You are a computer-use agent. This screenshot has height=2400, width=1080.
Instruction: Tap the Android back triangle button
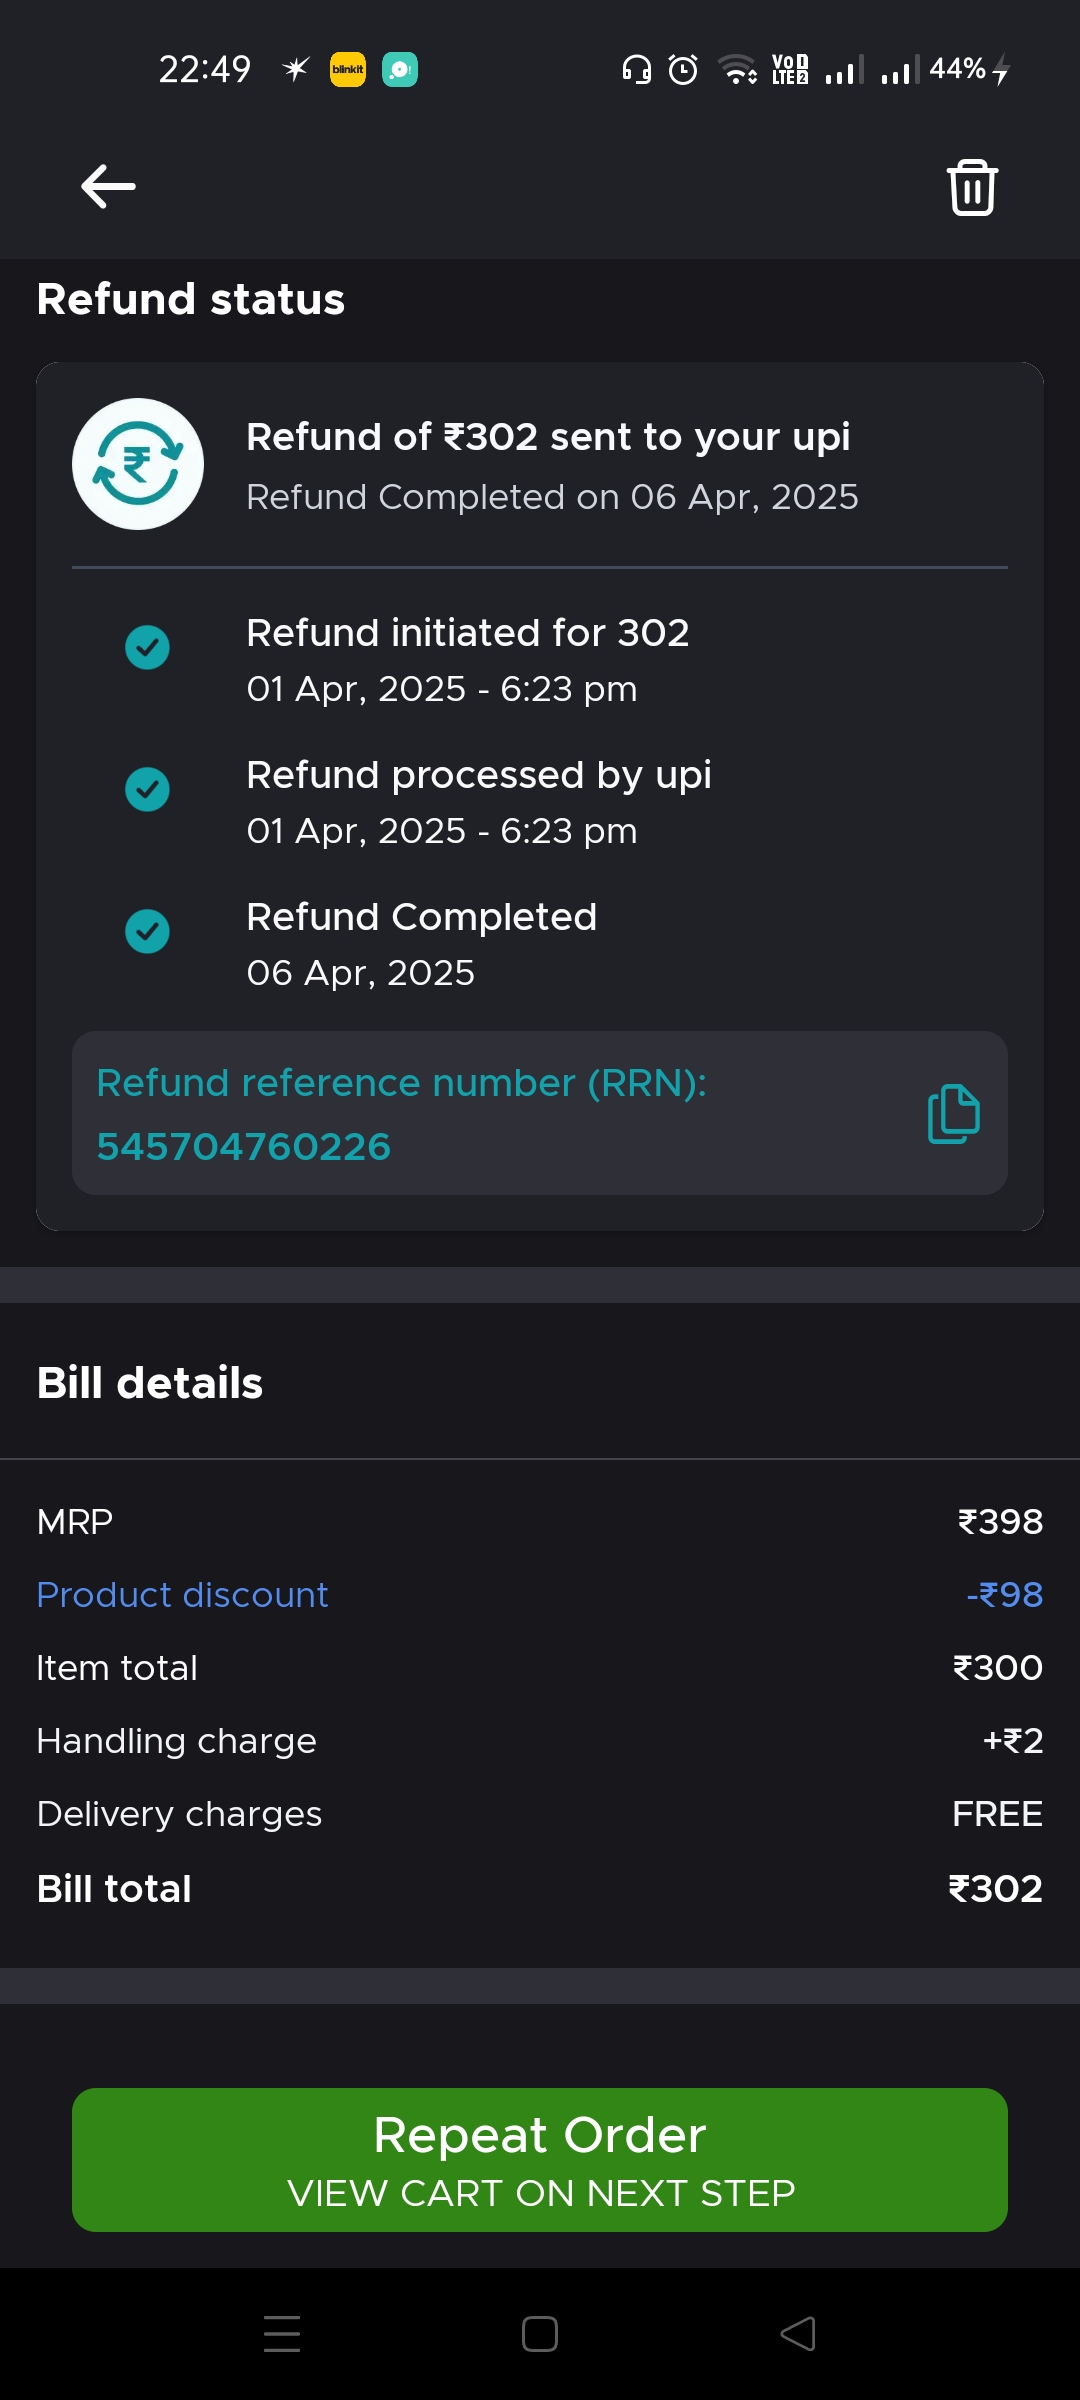[x=798, y=2334]
